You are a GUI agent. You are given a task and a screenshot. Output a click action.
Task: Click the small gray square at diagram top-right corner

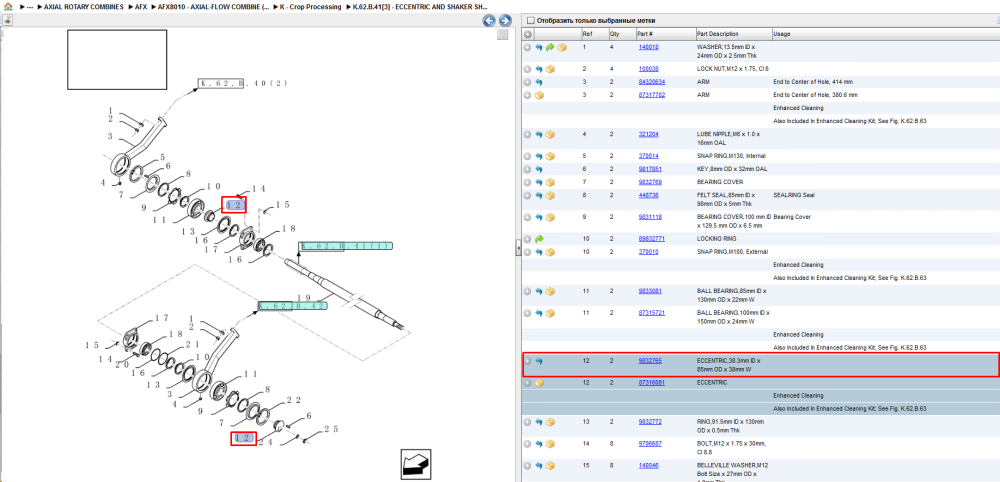coord(503,34)
